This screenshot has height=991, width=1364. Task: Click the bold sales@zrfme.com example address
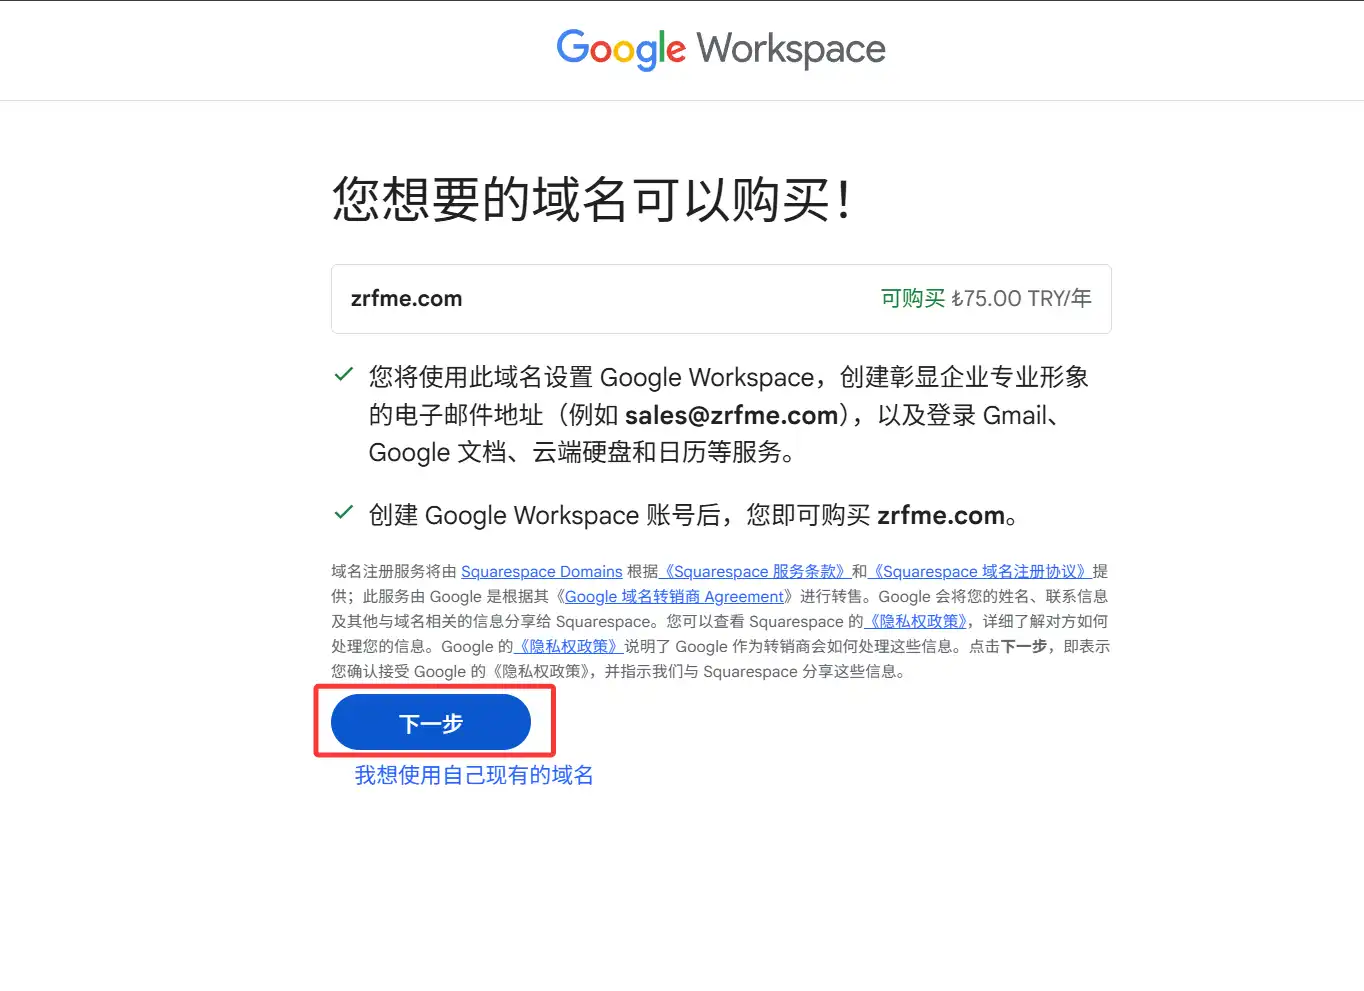tap(732, 415)
